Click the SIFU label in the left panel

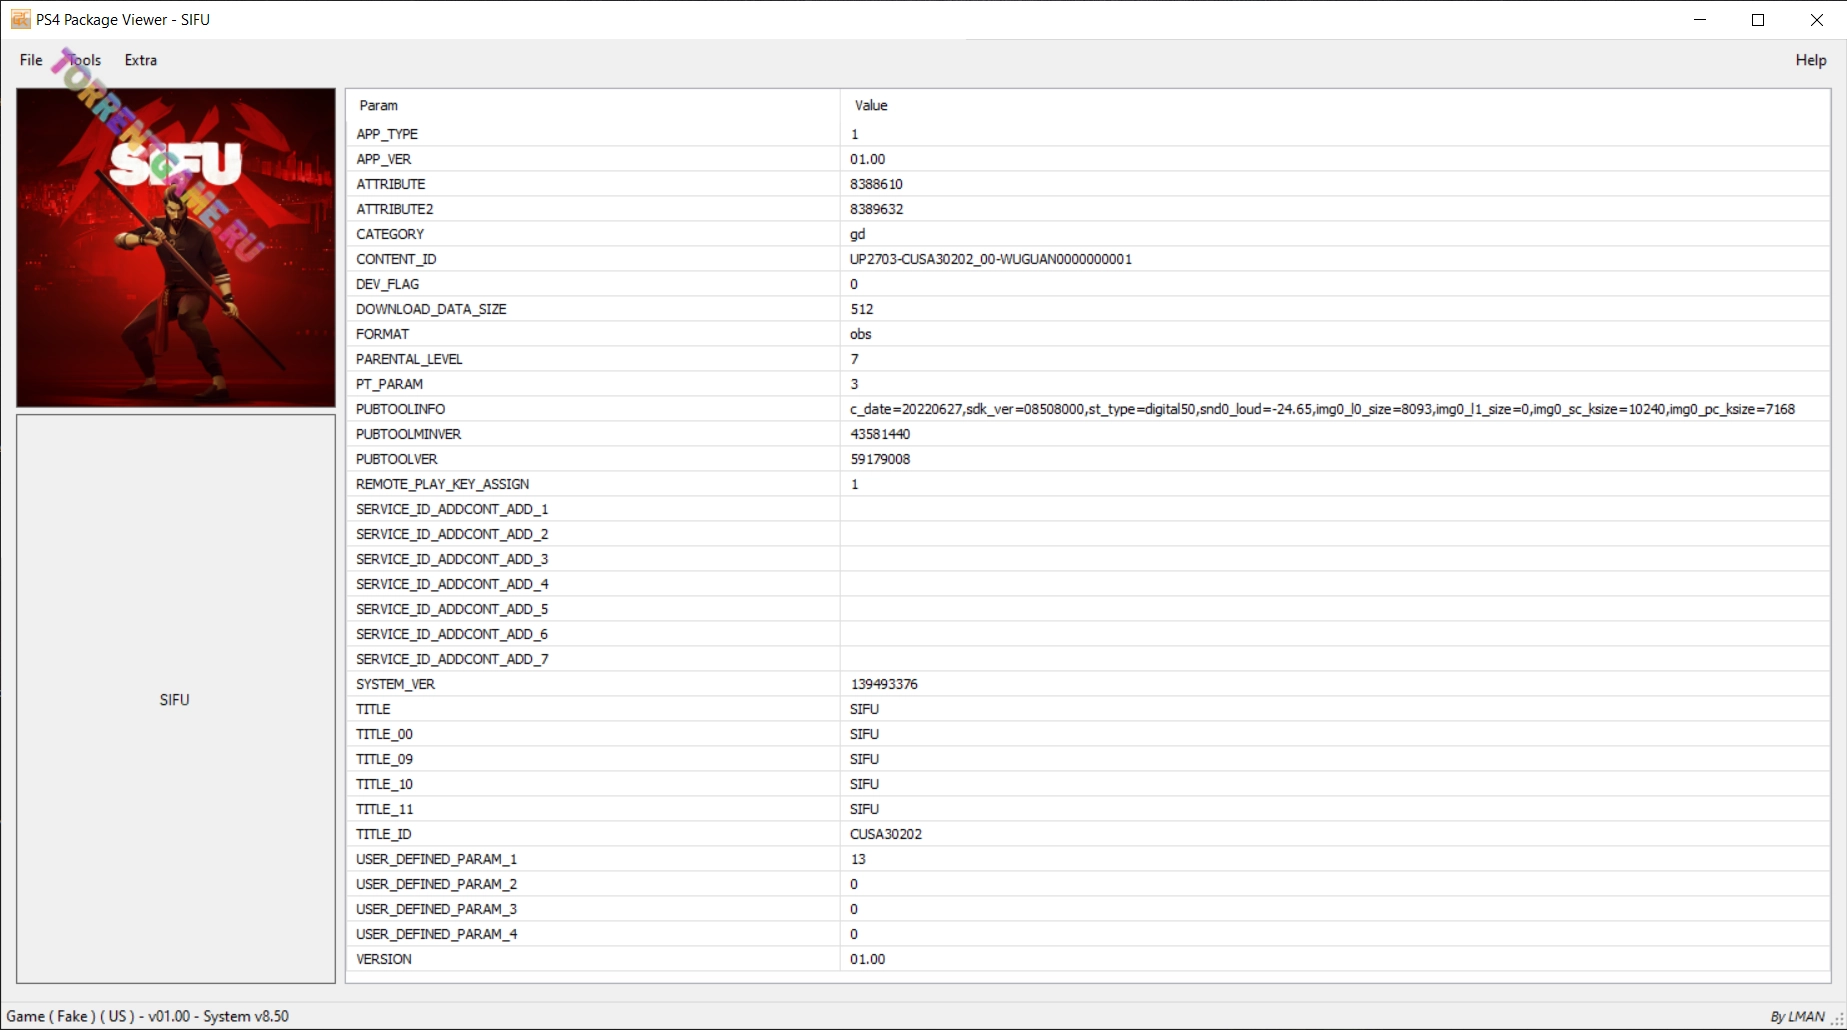pos(174,700)
